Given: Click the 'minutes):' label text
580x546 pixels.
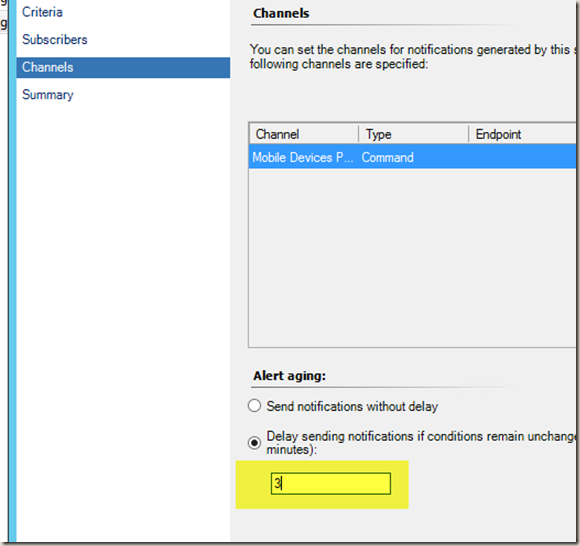Looking at the screenshot, I should pos(291,450).
